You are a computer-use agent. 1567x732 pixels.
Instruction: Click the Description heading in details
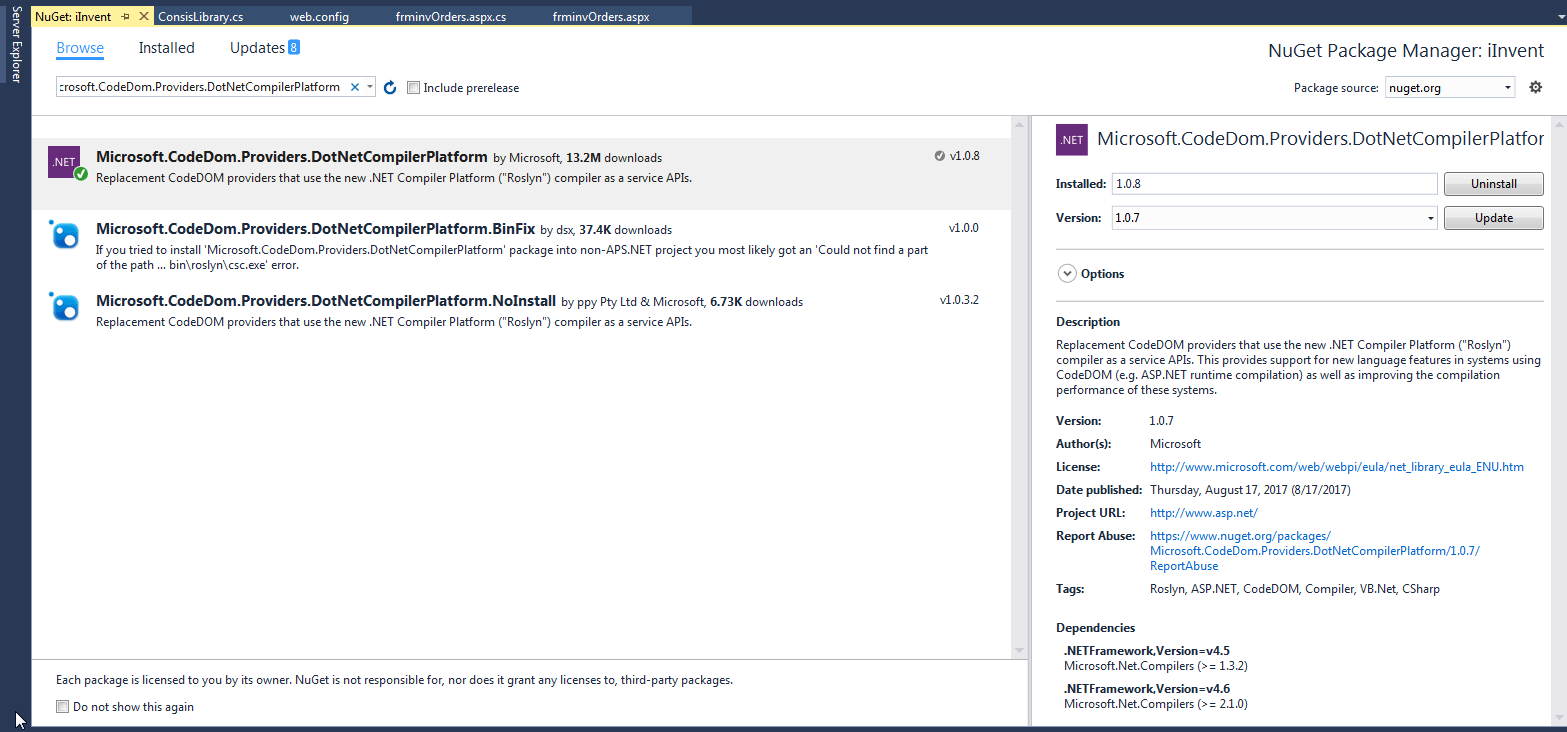[x=1088, y=322]
